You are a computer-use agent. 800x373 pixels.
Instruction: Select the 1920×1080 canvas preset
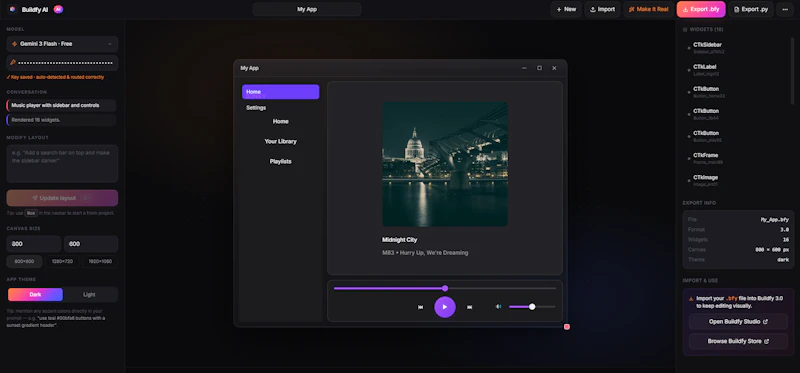(100, 261)
